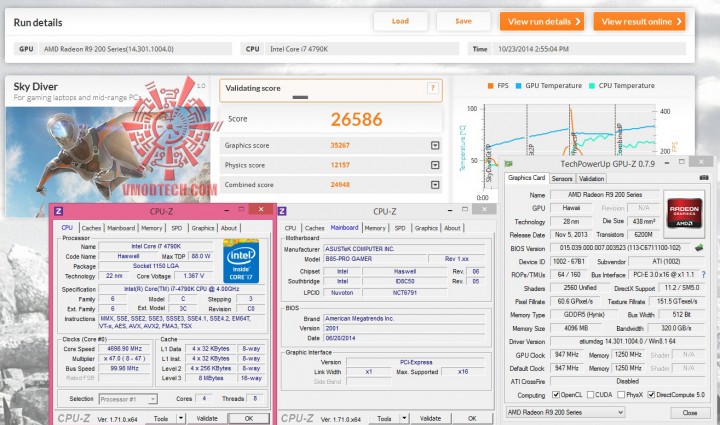720x425 pixels.
Task: Click Tools button in pink CPU-Z window
Action: (161, 418)
